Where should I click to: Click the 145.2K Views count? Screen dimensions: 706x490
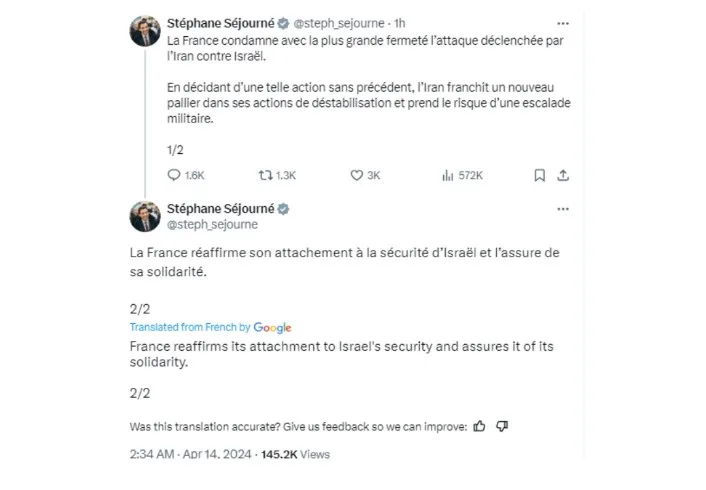coord(295,454)
